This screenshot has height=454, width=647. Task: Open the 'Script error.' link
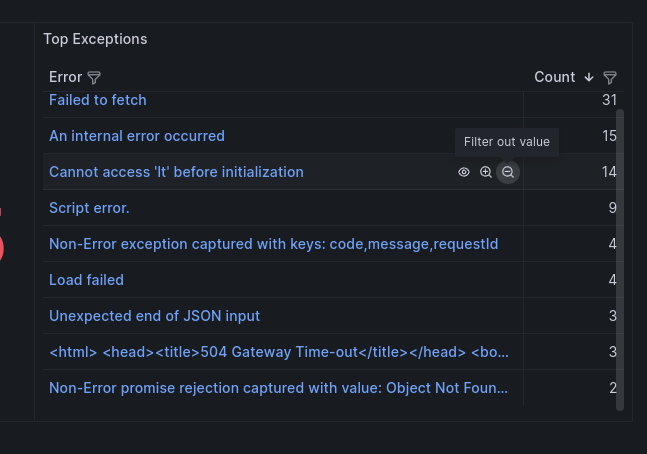pos(89,208)
